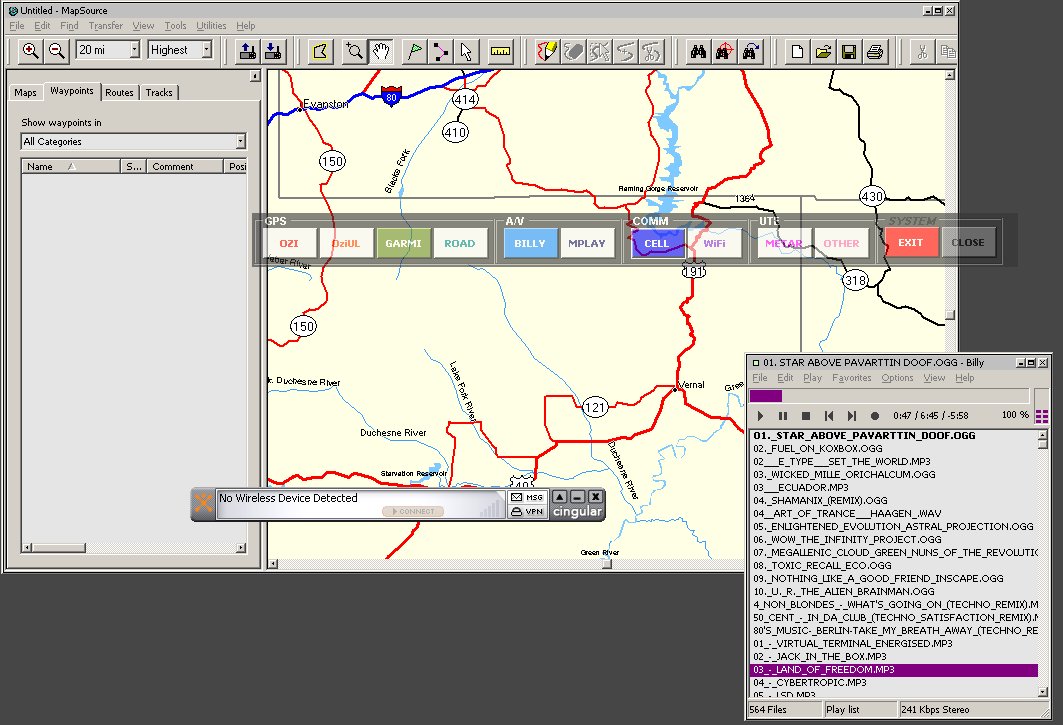Click the yellow-marker map editing tool icon
Screen dimensions: 1063x725
coord(547,51)
